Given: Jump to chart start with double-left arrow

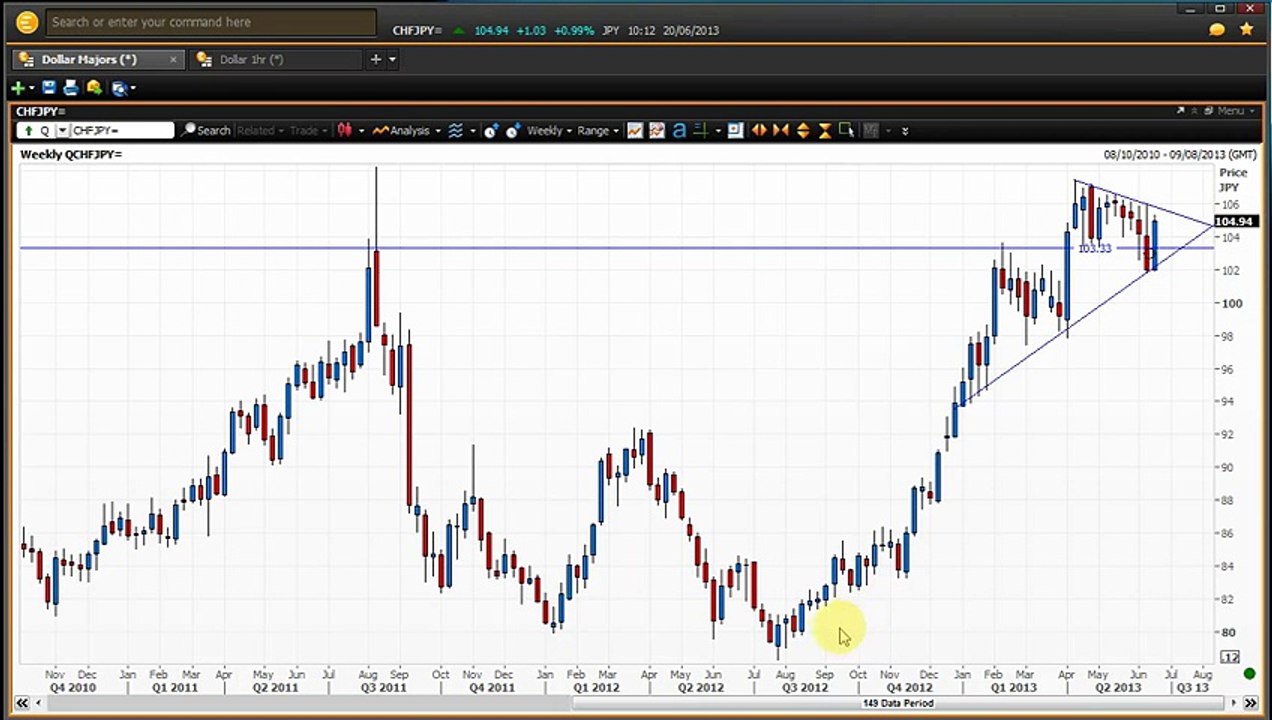Looking at the screenshot, I should click(x=20, y=703).
